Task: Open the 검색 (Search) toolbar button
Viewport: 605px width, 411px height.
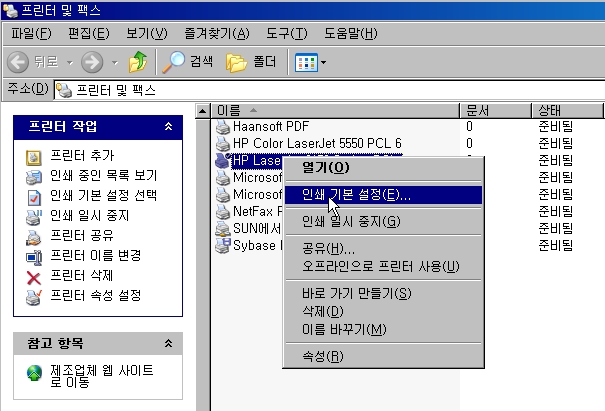Action: pyautogui.click(x=188, y=62)
